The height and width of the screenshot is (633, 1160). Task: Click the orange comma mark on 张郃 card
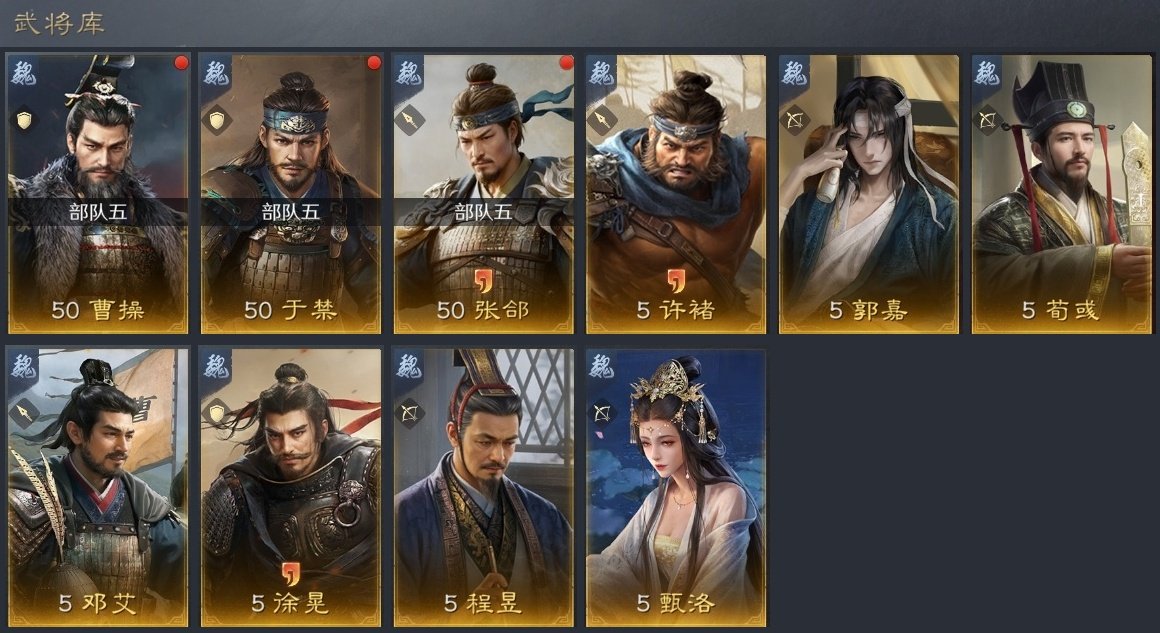tap(483, 280)
